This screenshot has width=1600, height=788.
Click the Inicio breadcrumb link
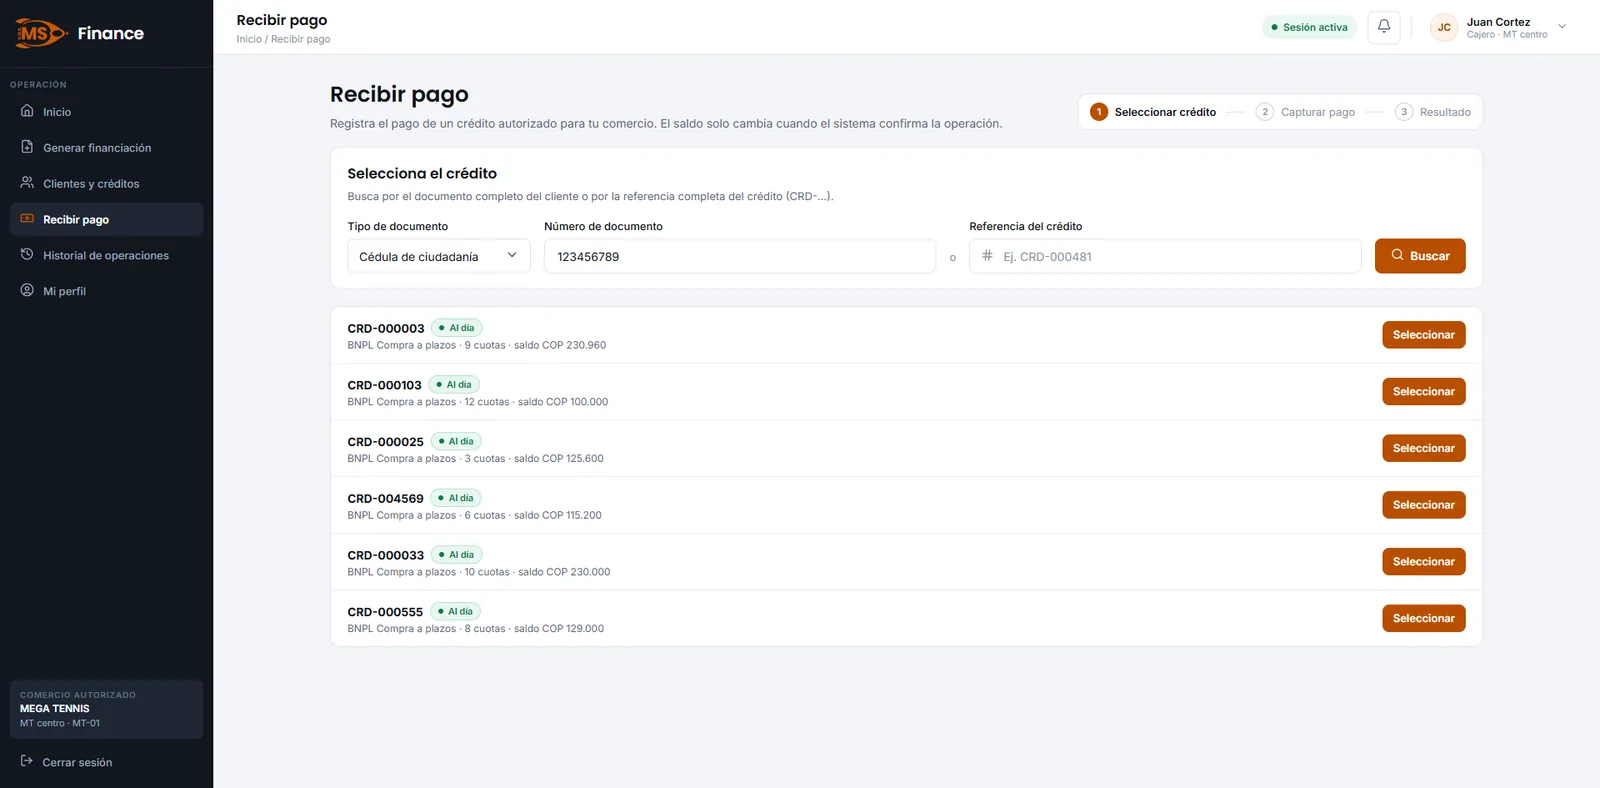pos(249,39)
